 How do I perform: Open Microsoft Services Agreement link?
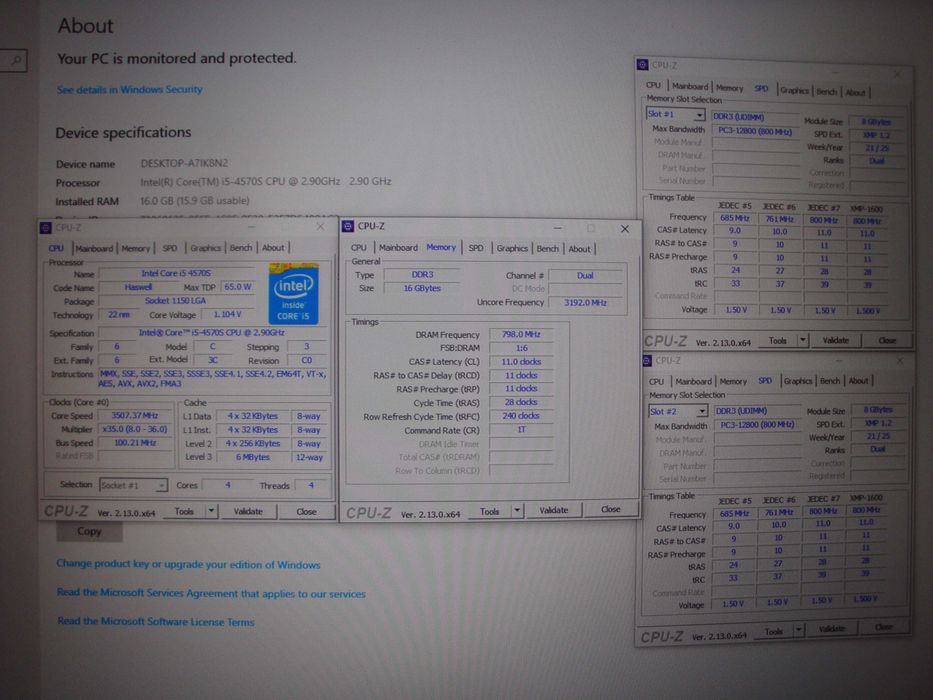tap(211, 593)
